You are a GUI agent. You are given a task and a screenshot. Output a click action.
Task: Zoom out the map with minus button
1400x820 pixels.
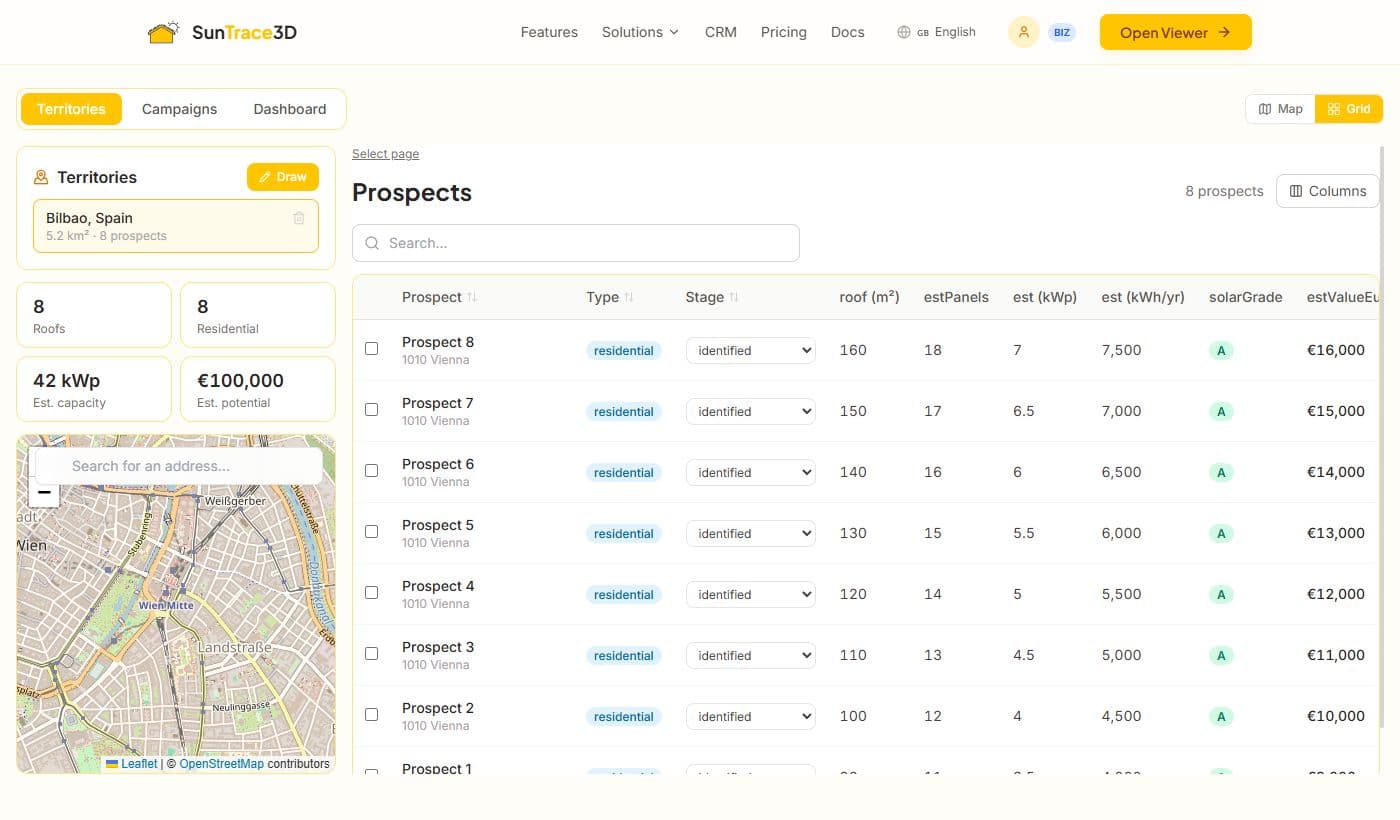44,493
